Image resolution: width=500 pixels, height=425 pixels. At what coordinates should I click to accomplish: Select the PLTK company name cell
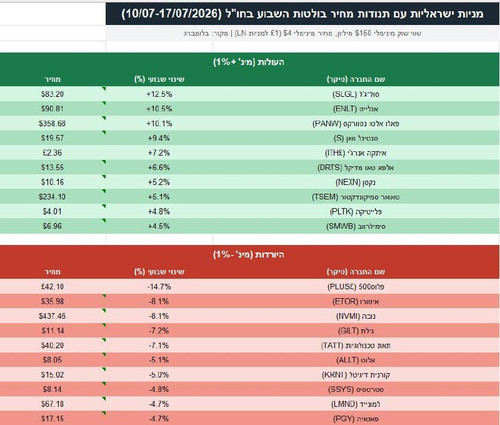[x=356, y=211]
